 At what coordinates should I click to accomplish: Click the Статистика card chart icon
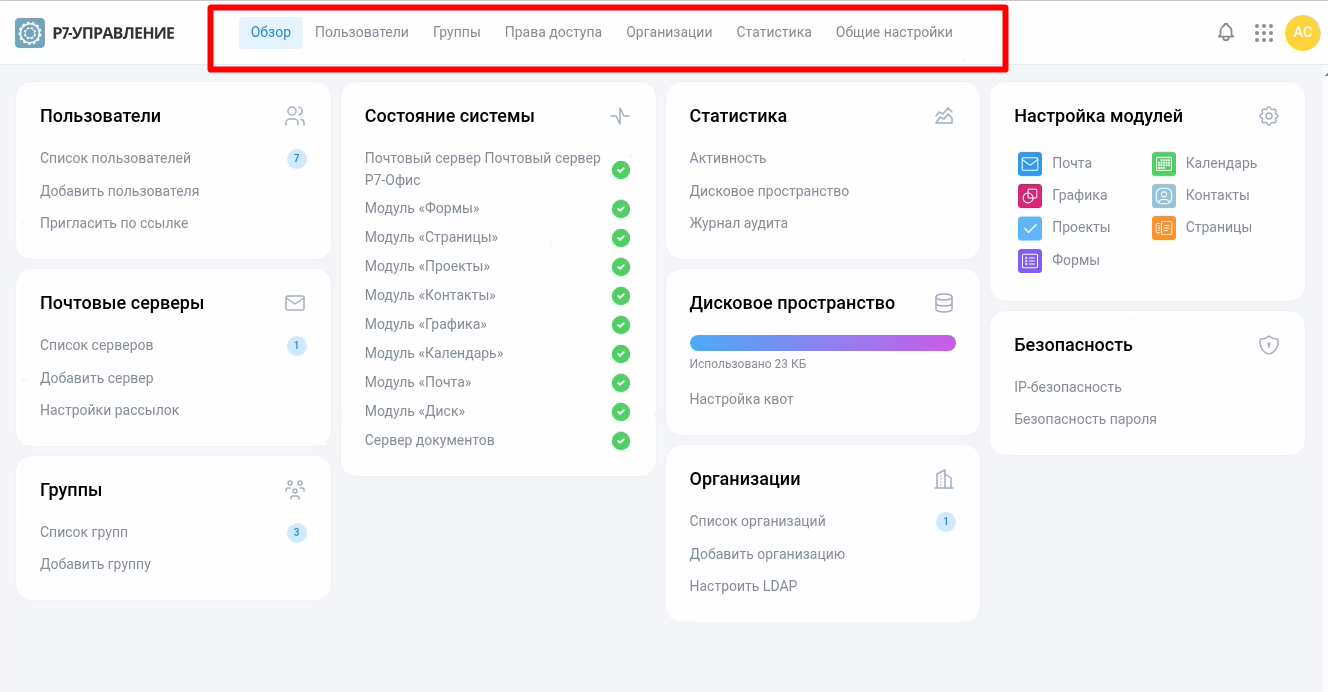click(x=944, y=116)
